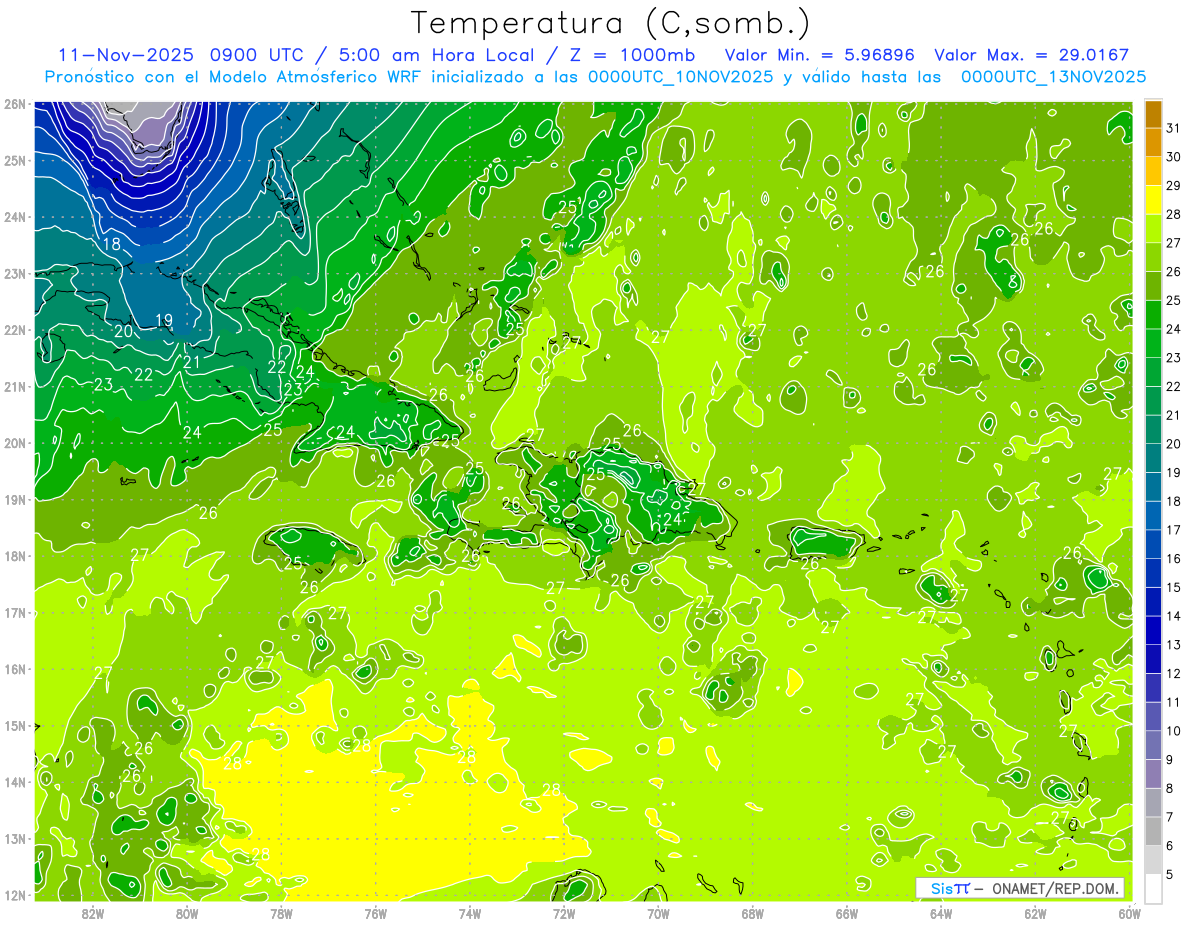Click the latitude axis label 14N

(x=14, y=782)
